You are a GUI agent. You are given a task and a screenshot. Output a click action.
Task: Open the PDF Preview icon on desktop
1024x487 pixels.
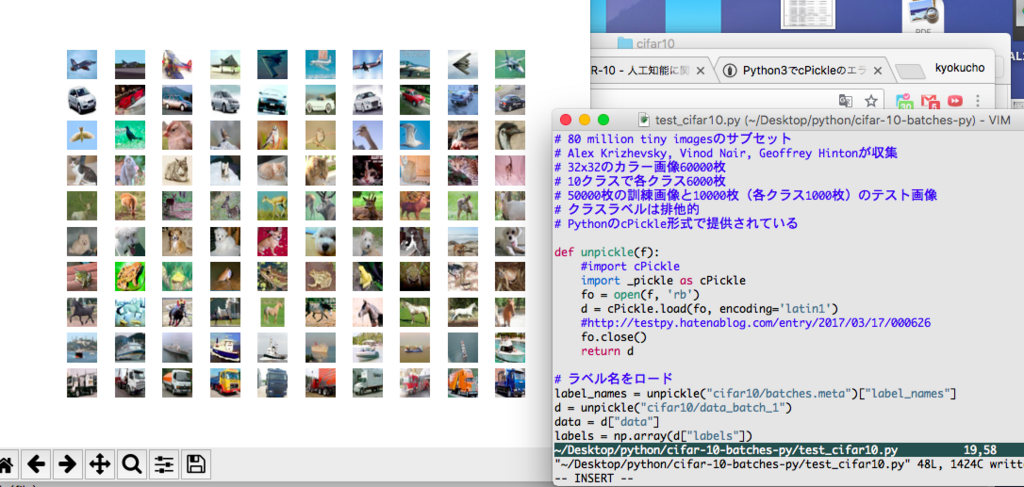click(922, 17)
